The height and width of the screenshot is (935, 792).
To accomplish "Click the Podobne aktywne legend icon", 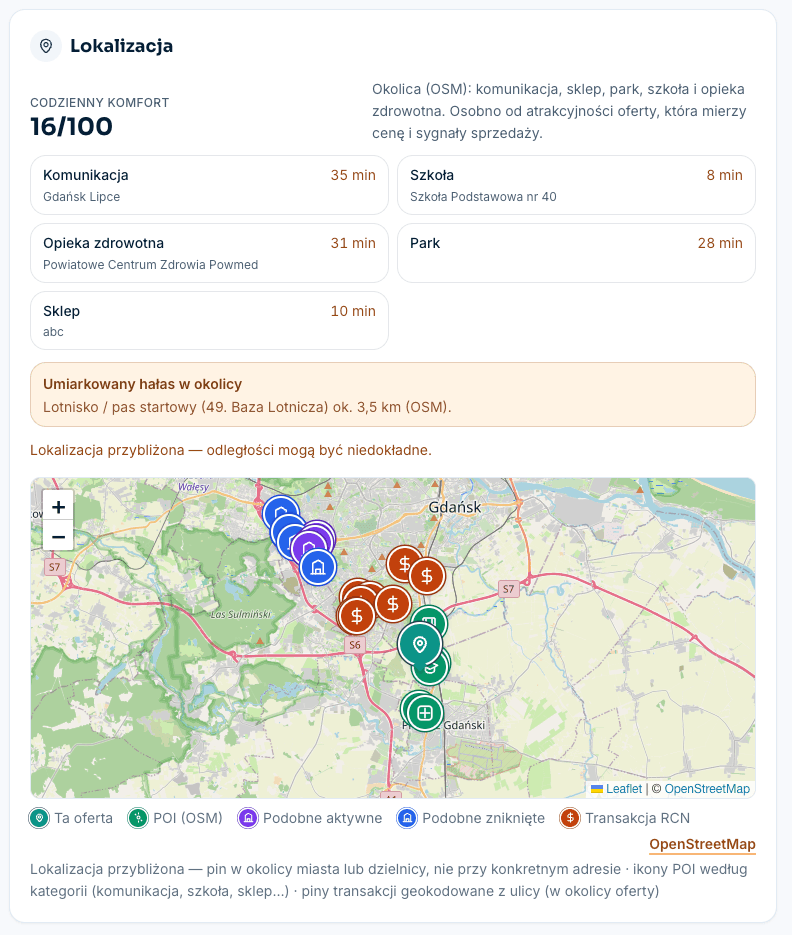I will (x=248, y=818).
